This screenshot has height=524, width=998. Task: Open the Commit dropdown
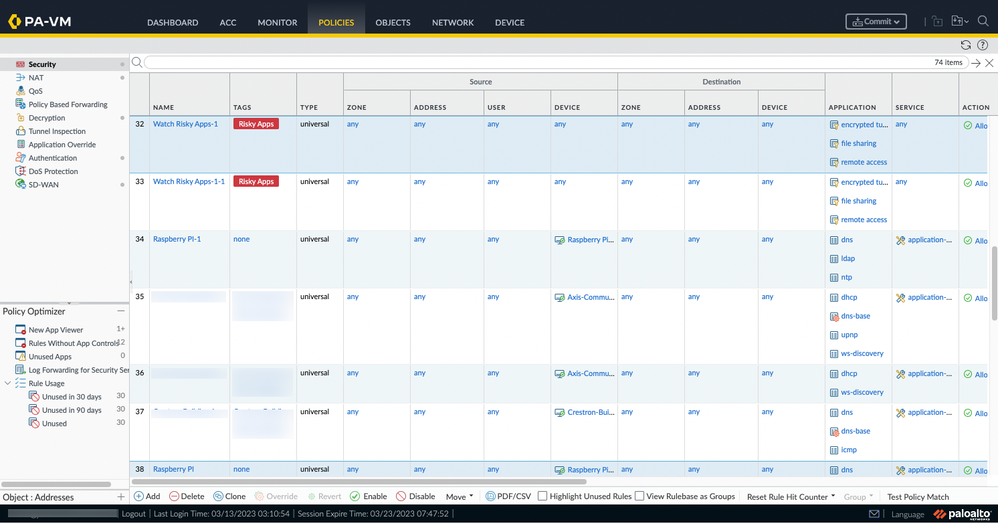875,22
